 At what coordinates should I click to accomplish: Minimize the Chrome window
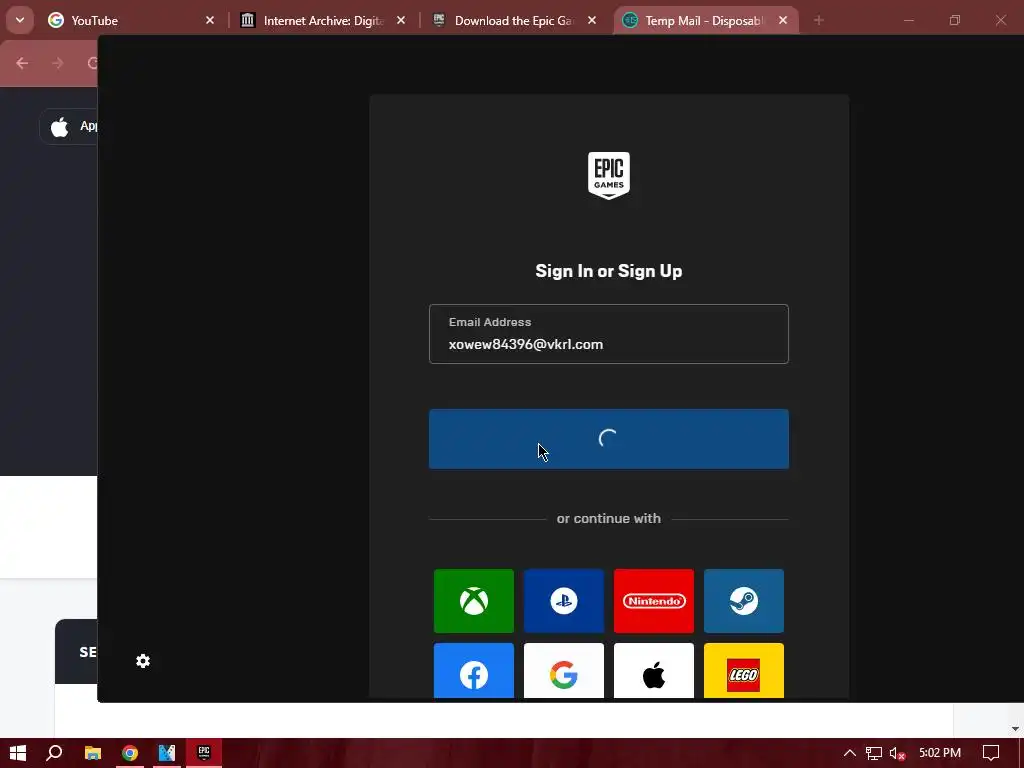[908, 20]
